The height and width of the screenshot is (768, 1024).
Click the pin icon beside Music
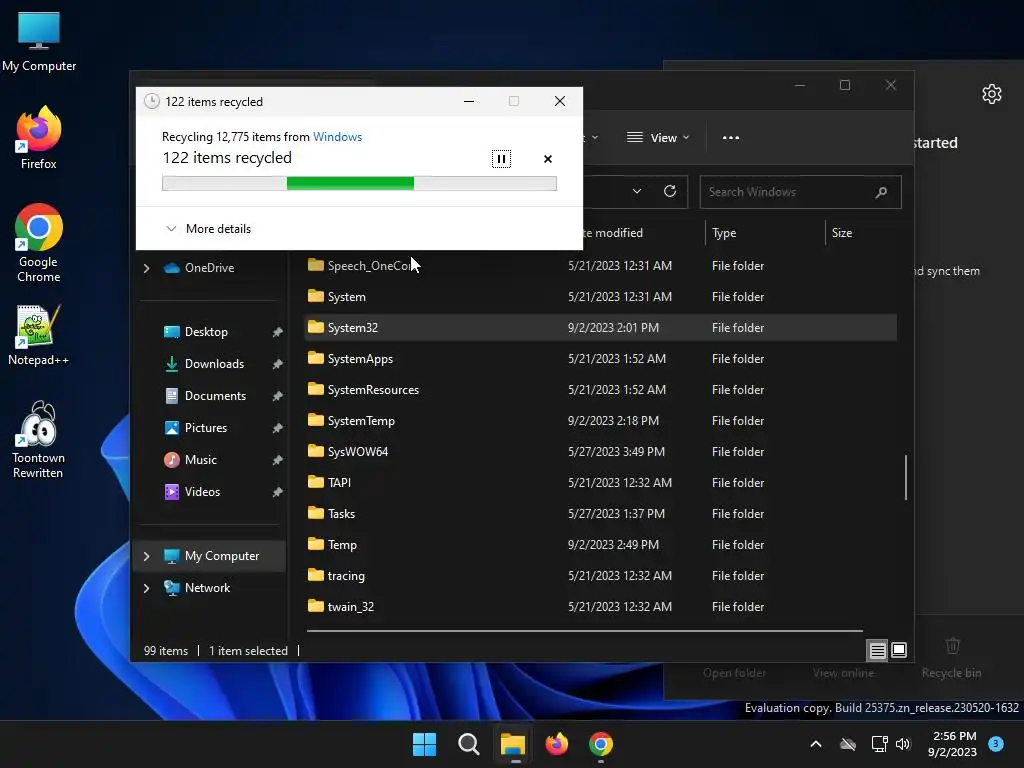click(x=277, y=460)
